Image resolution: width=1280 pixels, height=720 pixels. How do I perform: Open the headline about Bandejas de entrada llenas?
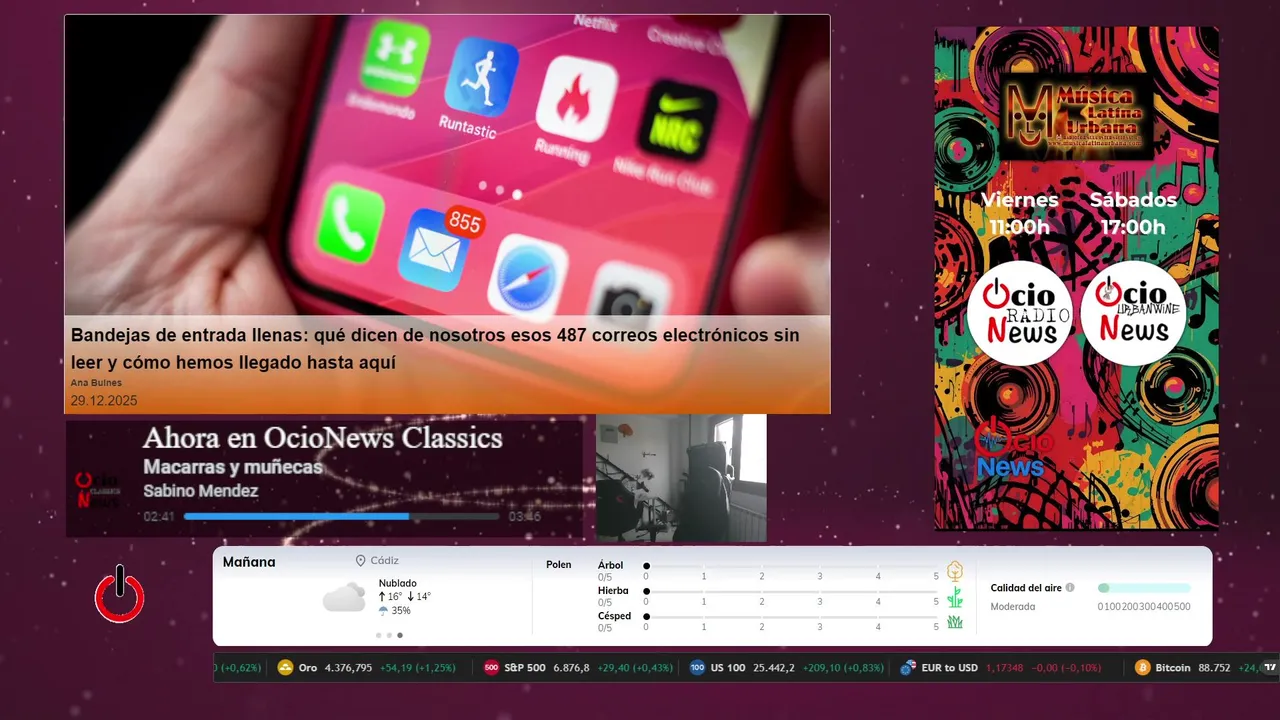click(435, 349)
